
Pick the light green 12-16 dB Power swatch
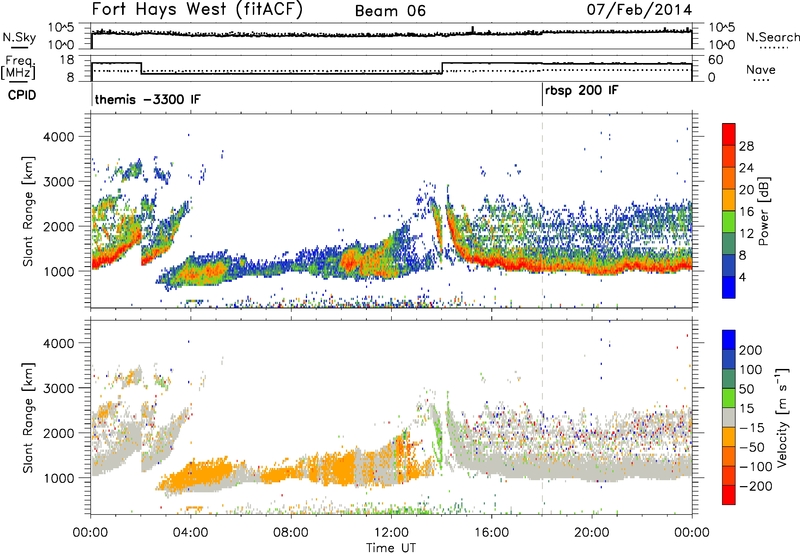click(729, 222)
